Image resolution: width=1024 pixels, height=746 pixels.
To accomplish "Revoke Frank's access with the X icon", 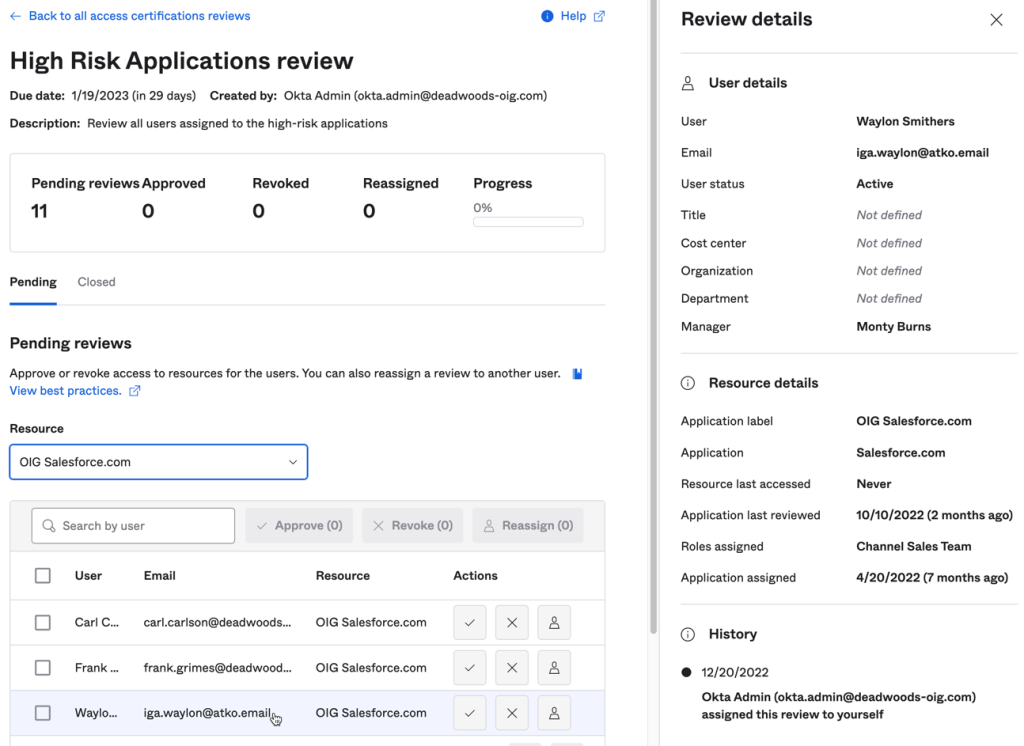I will coord(511,668).
